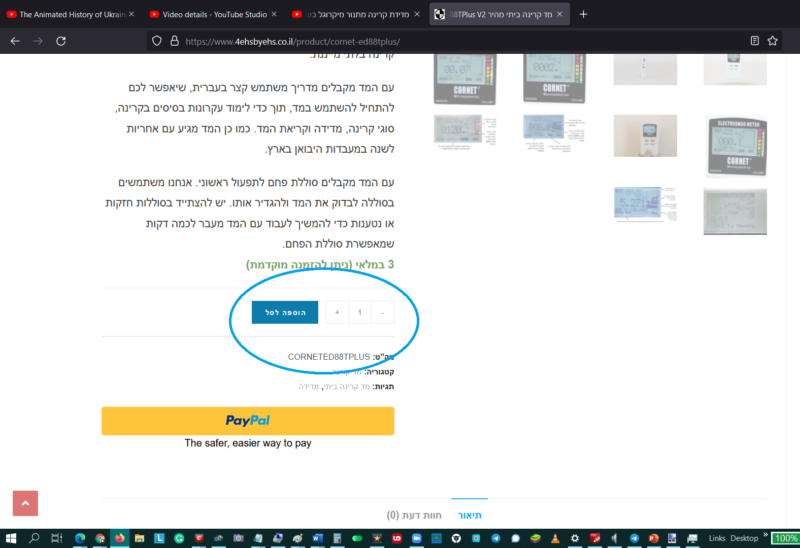Open the CORNET meter 0002 thumbnail
Image resolution: width=800 pixels, height=548 pixels.
[555, 79]
